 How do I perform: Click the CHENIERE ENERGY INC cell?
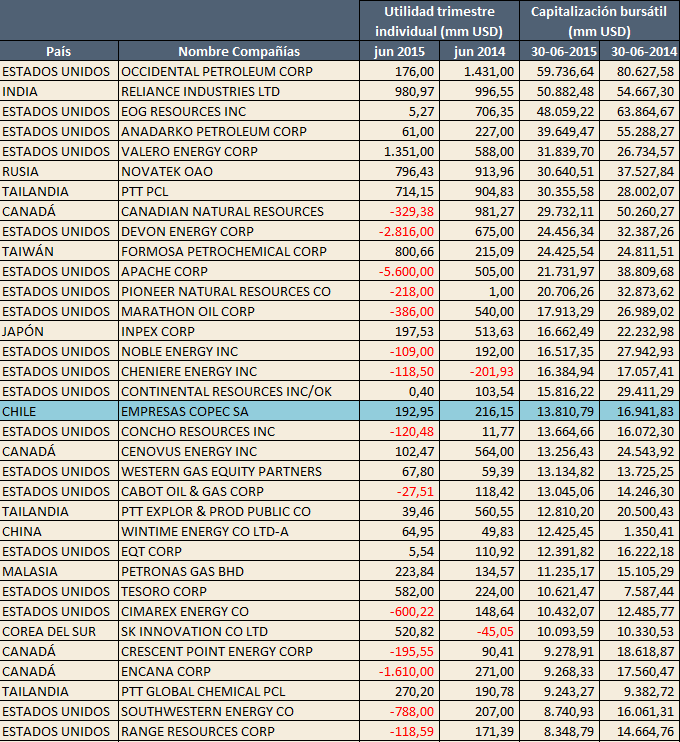pos(239,371)
